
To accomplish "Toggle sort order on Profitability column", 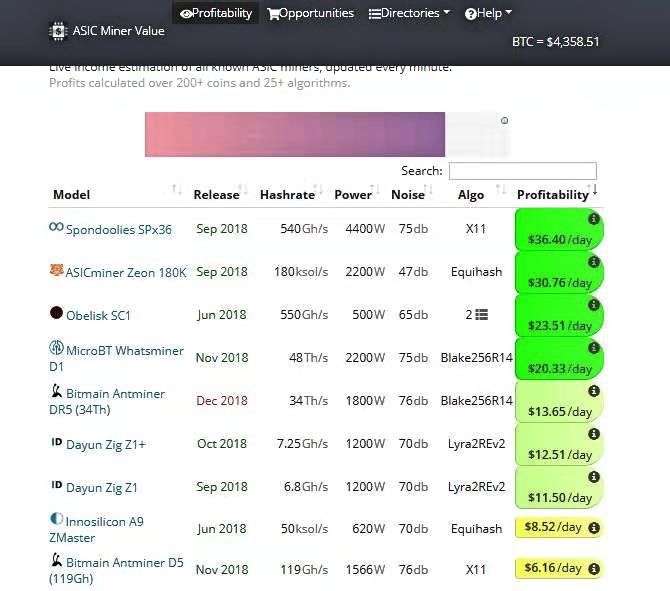I will (x=592, y=190).
